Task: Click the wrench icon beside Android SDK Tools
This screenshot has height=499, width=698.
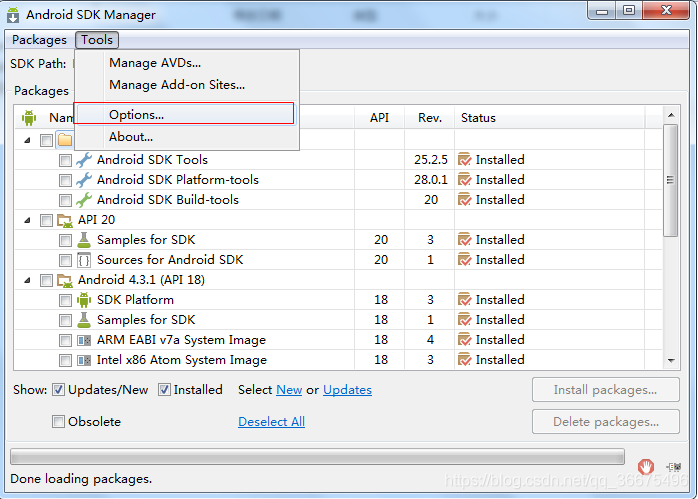Action: click(x=84, y=160)
